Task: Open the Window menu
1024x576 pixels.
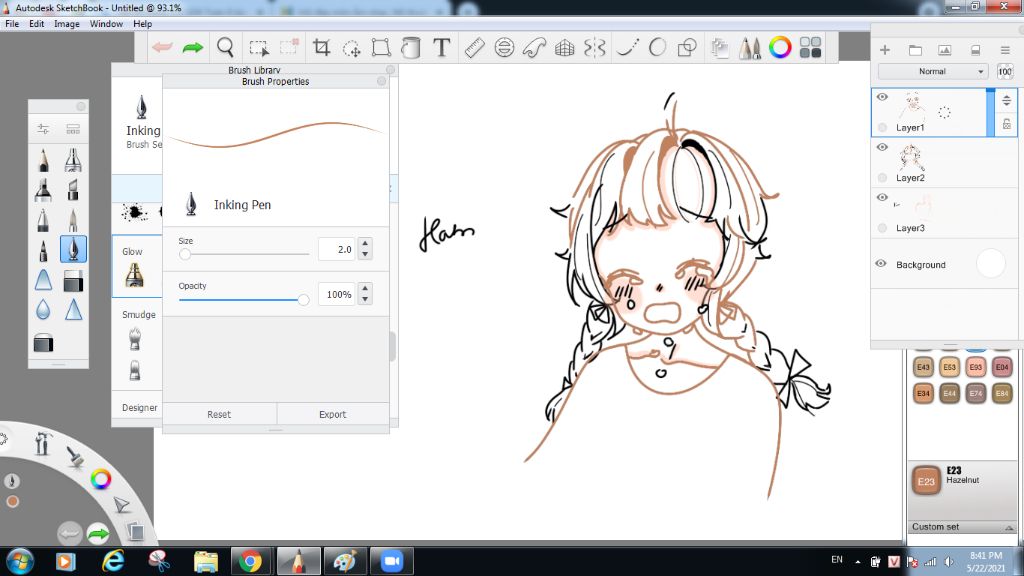Action: tap(106, 24)
